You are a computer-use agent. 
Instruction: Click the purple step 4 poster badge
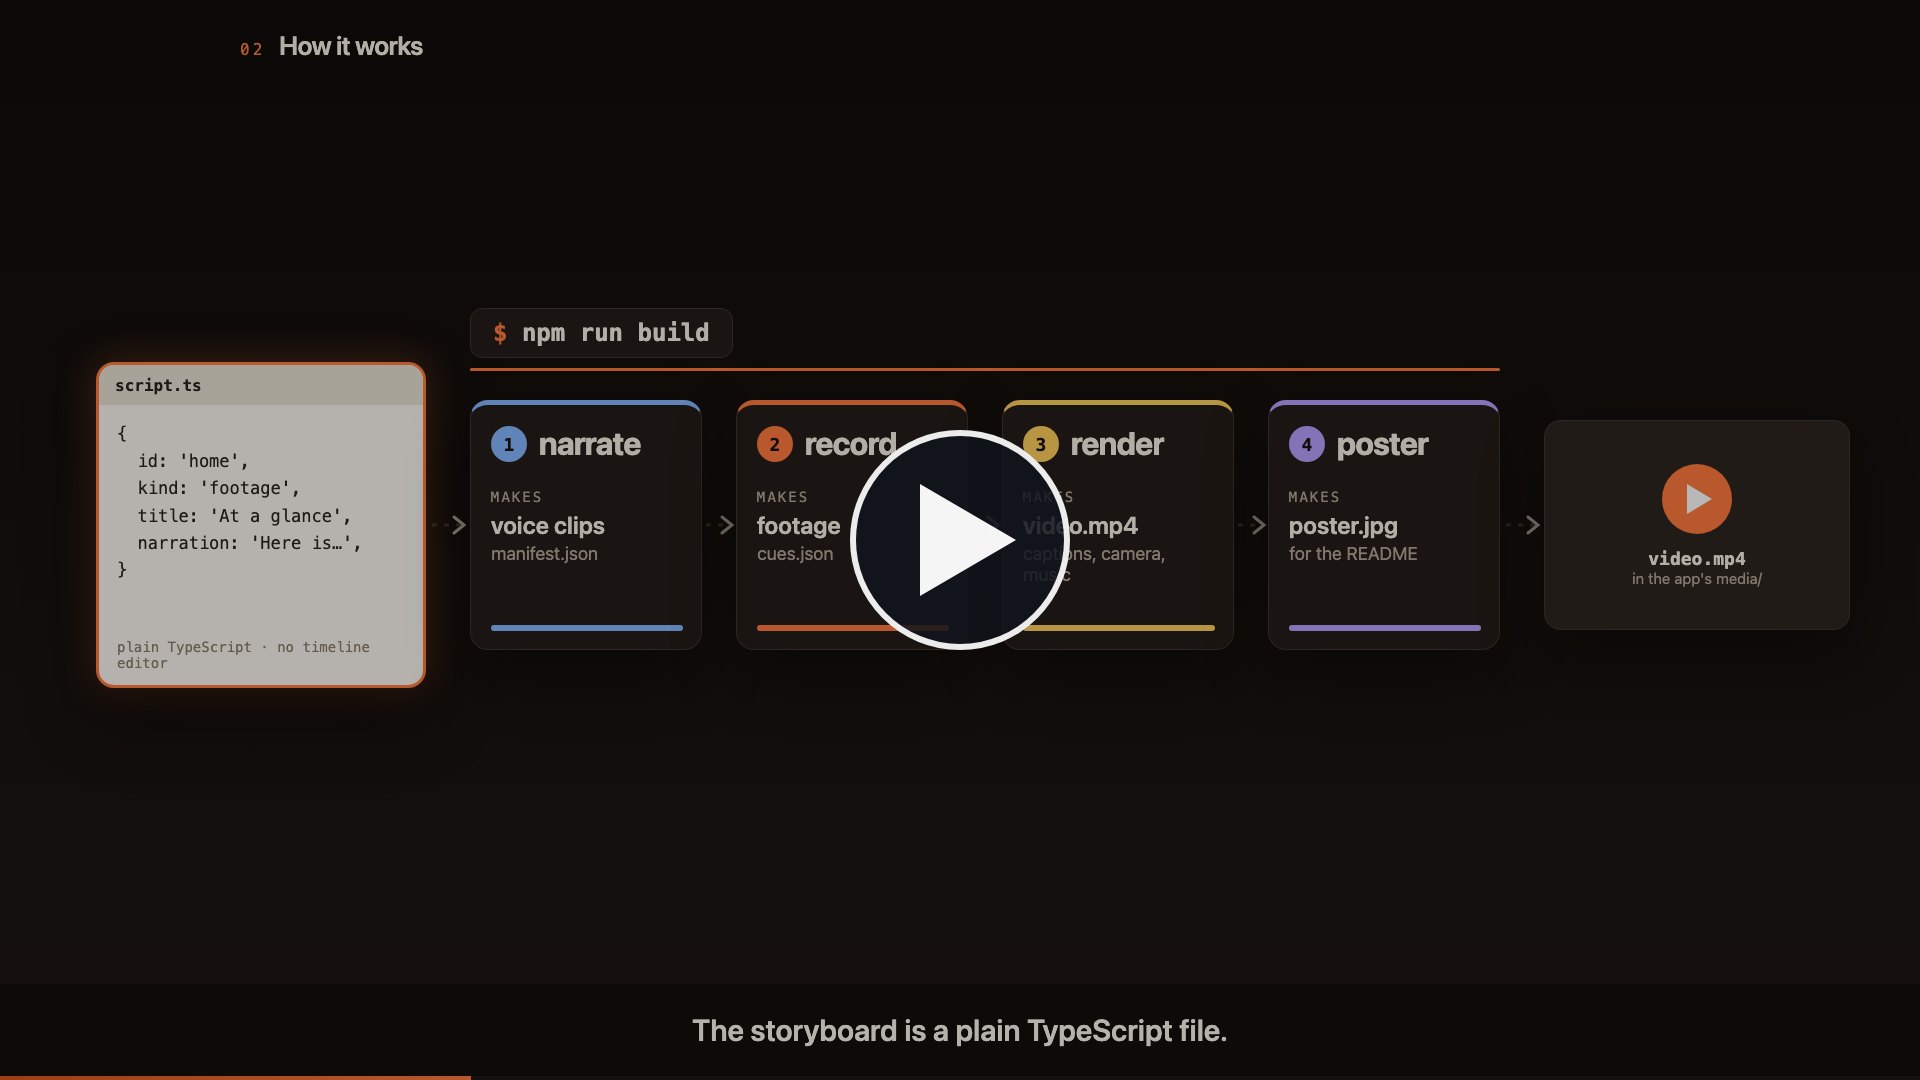click(x=1306, y=444)
